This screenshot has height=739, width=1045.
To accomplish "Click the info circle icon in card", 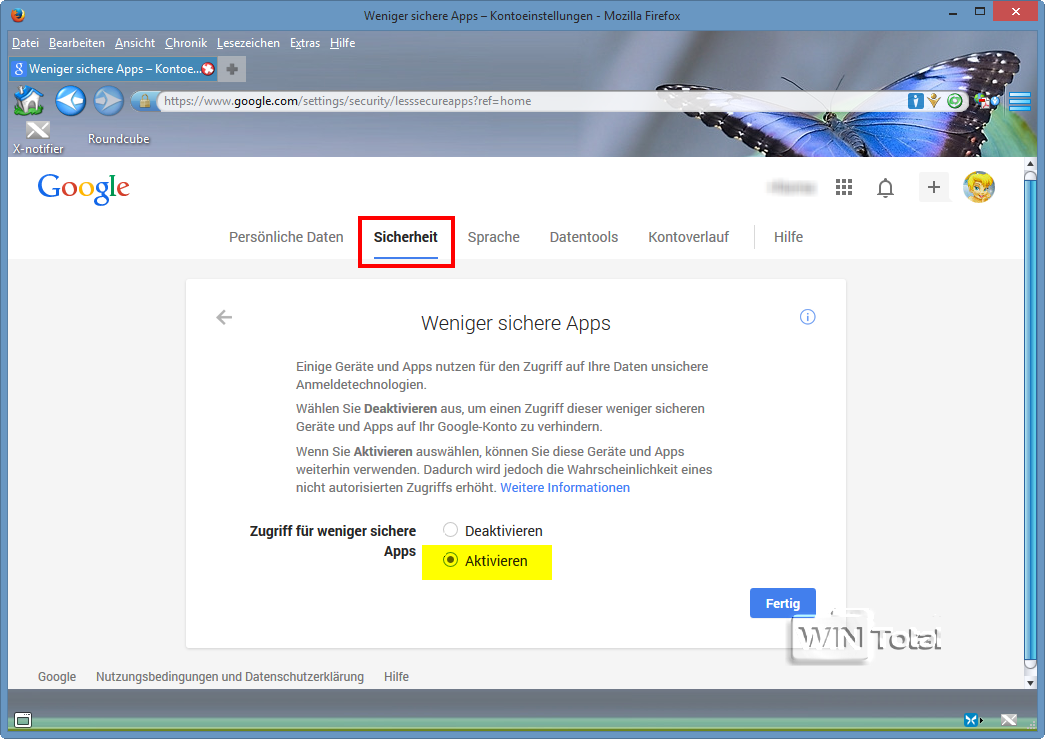I will [807, 317].
